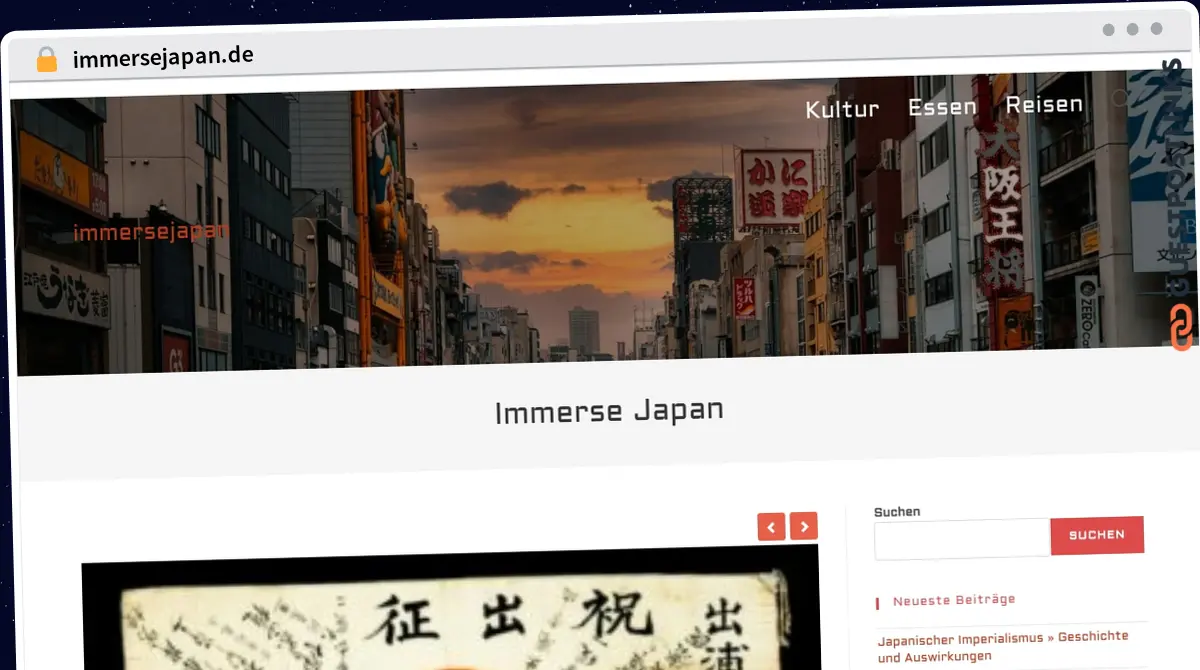Click the leftmost gray window dot
This screenshot has width=1200, height=670.
(1109, 30)
